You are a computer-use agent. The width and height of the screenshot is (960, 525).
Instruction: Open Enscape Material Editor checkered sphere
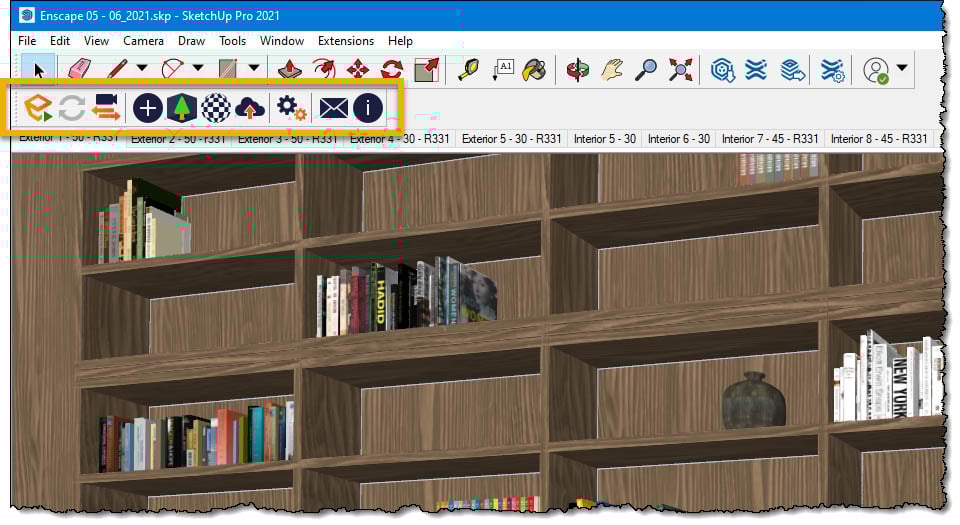click(x=216, y=108)
